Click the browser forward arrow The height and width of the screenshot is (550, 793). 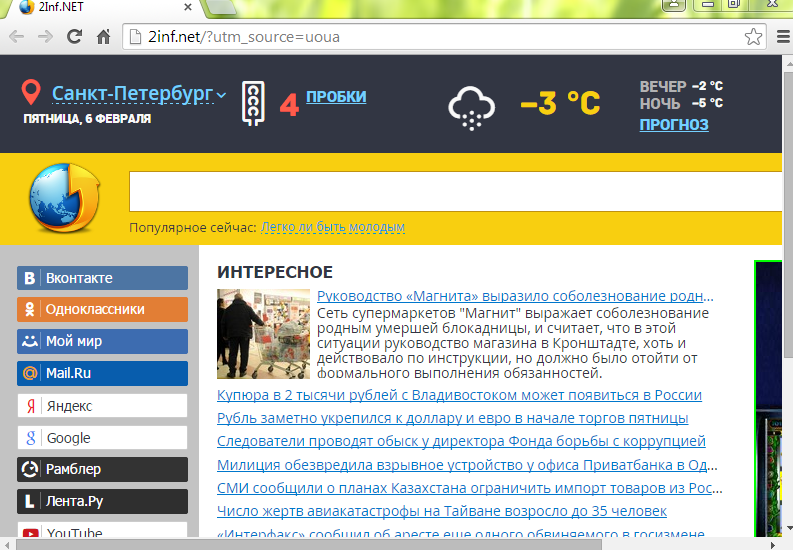pos(46,37)
